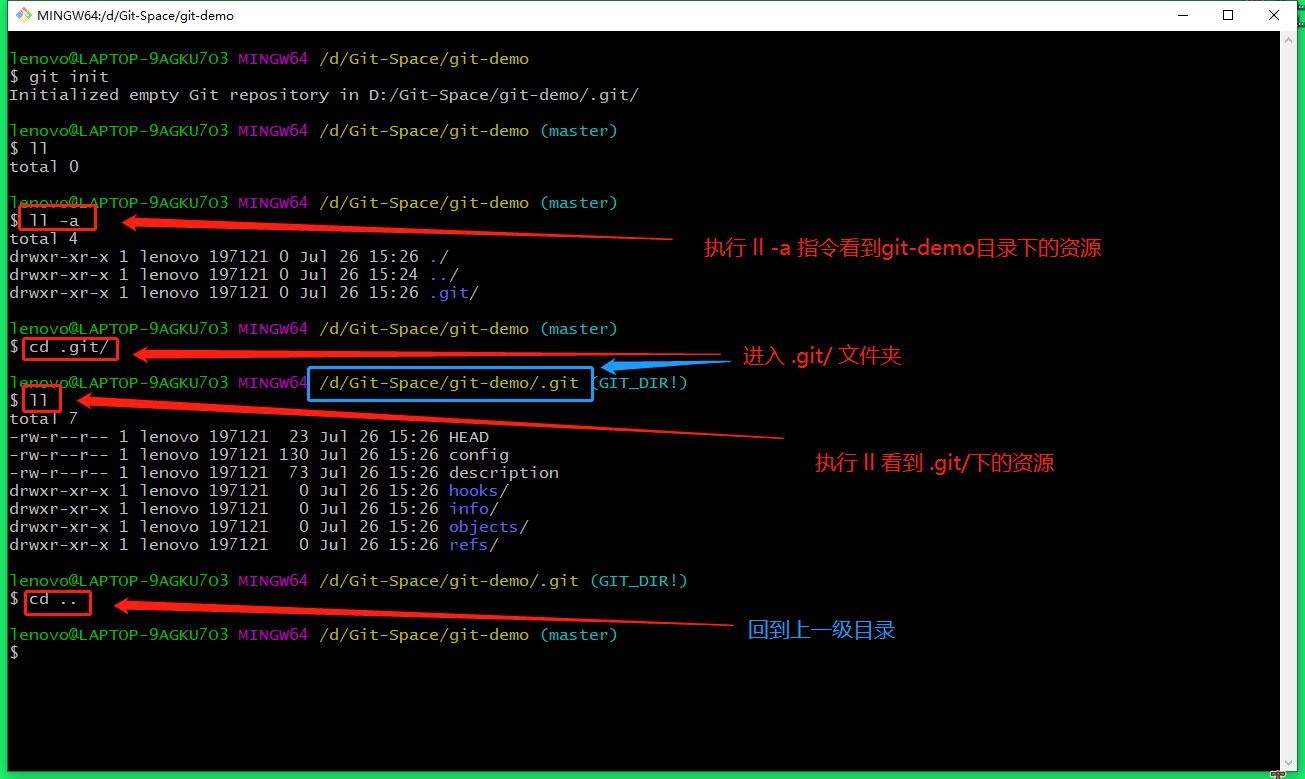Click the title text MINGW64:/d/Git-Space/git-demo

pos(136,16)
